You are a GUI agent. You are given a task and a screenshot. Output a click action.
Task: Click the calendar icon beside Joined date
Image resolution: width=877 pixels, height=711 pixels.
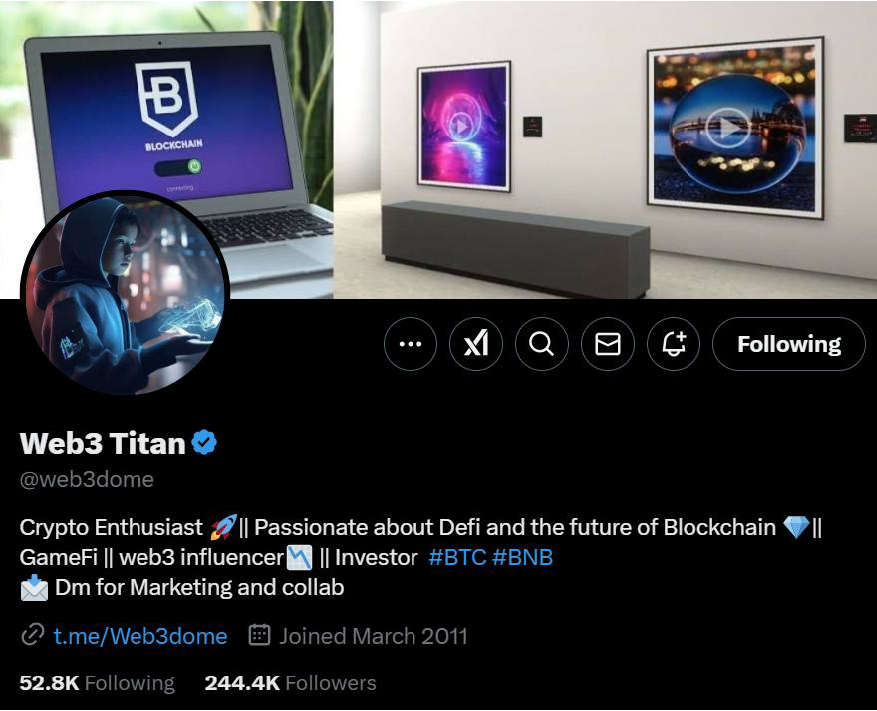pyautogui.click(x=259, y=635)
